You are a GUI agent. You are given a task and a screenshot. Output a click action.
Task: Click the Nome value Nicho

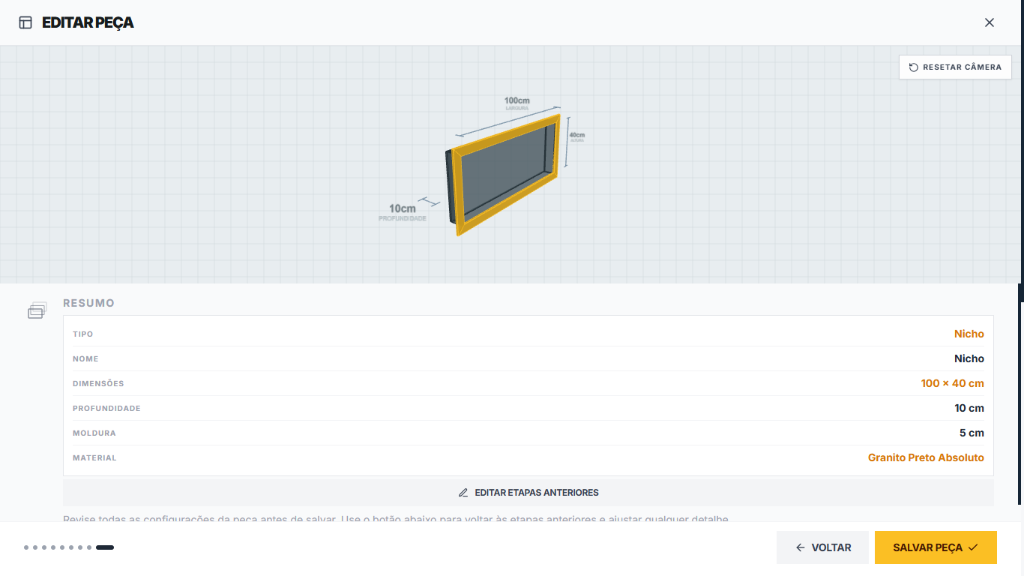click(x=968, y=359)
